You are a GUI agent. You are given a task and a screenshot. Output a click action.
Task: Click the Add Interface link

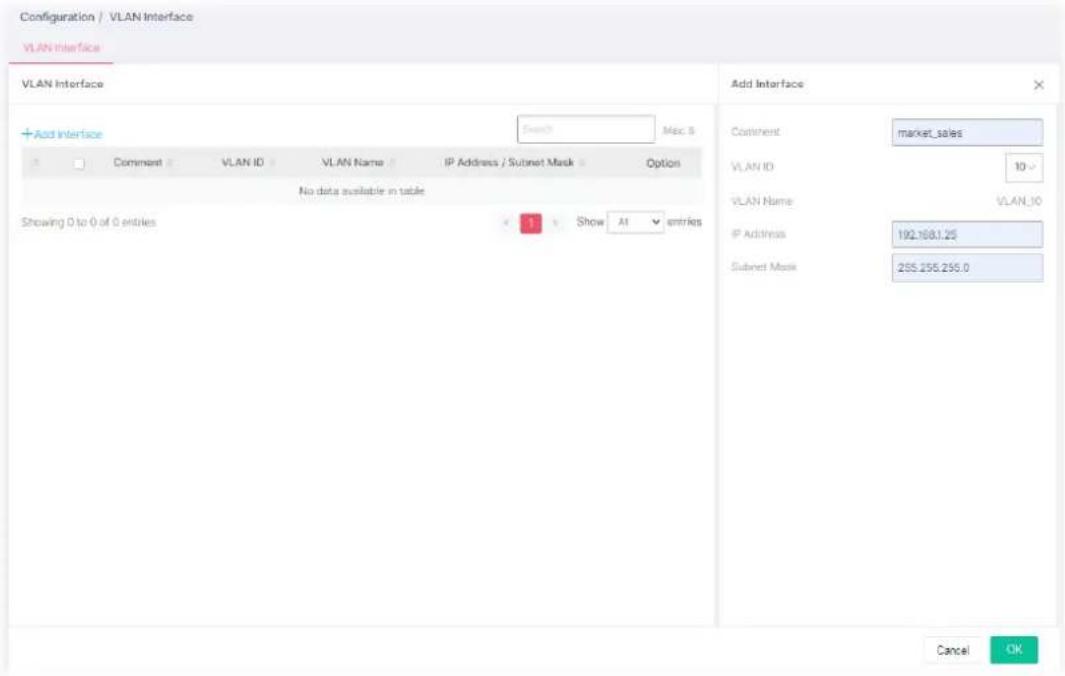(62, 135)
